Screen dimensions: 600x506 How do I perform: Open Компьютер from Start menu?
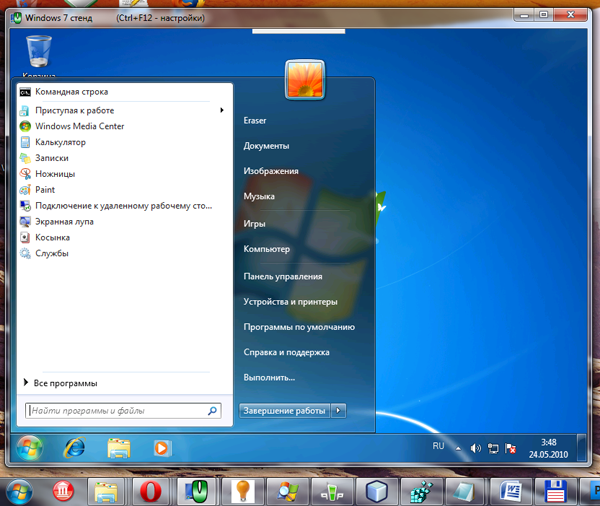[x=267, y=249]
